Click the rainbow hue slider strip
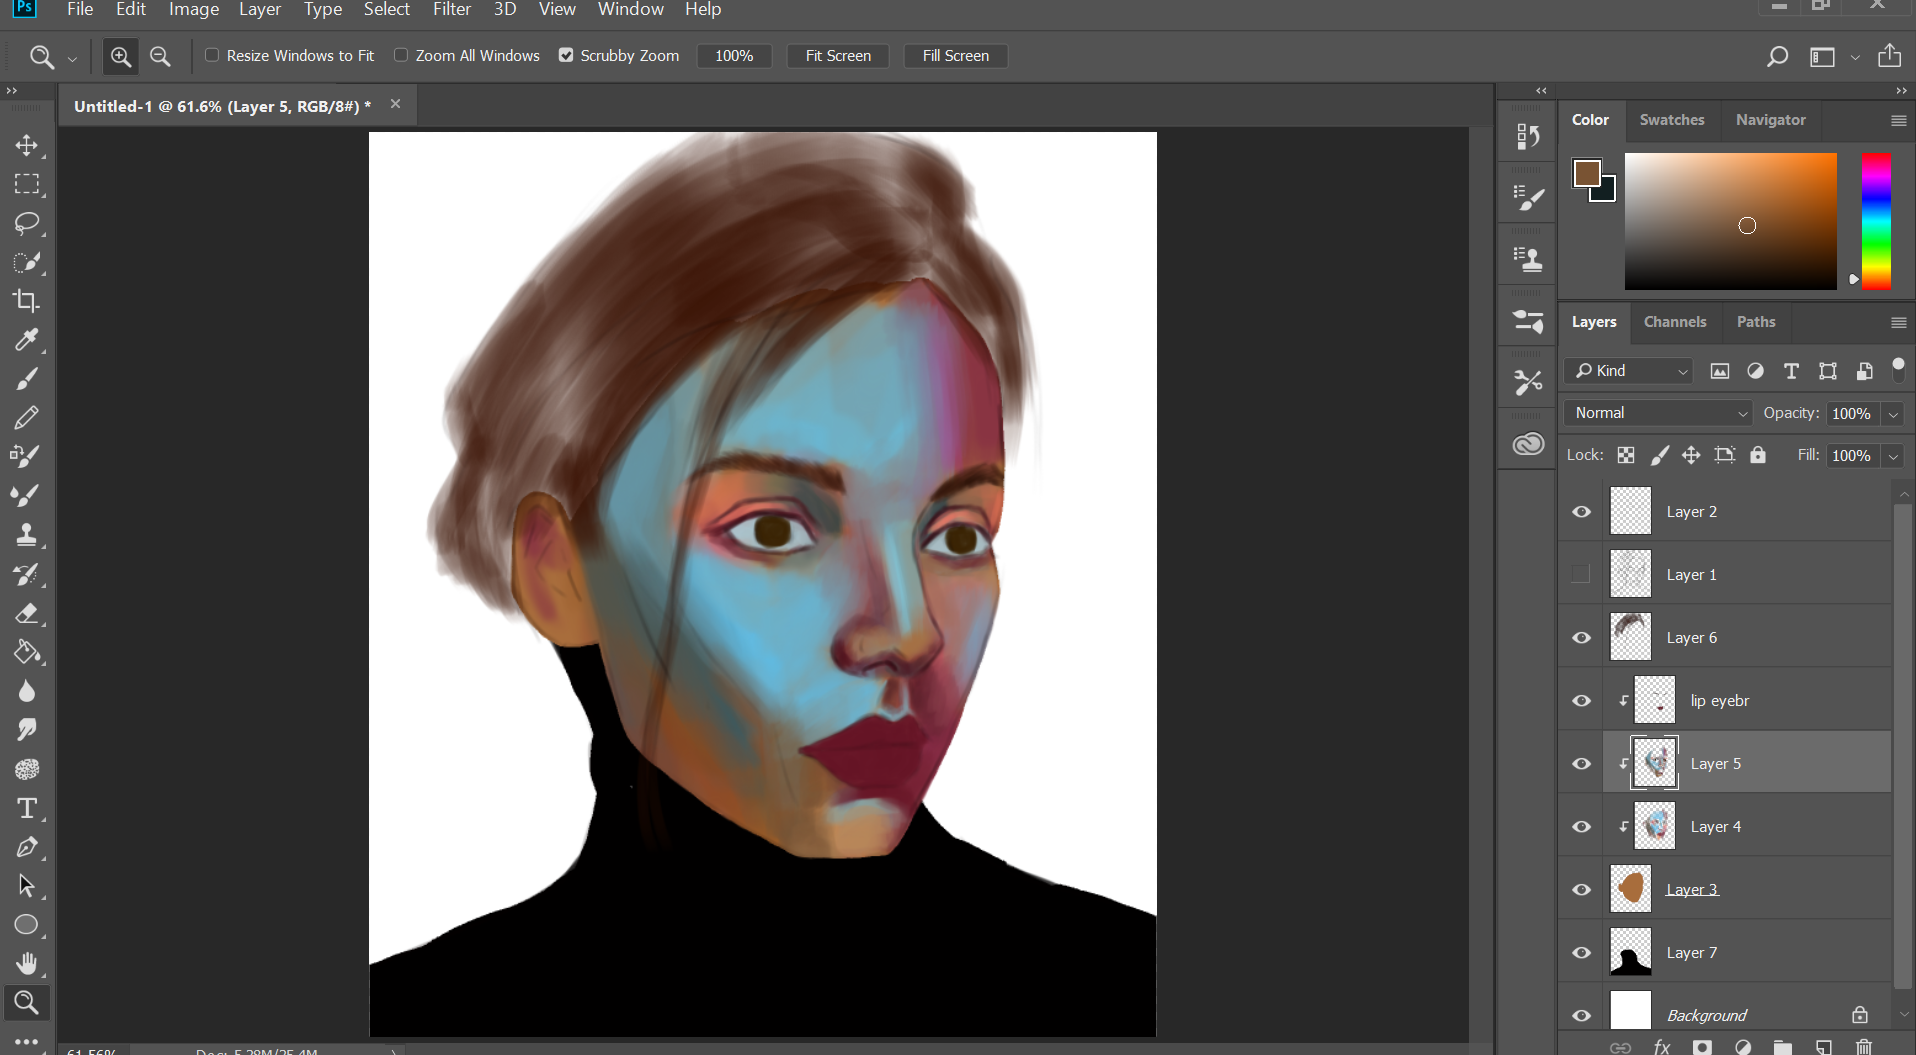 tap(1875, 221)
